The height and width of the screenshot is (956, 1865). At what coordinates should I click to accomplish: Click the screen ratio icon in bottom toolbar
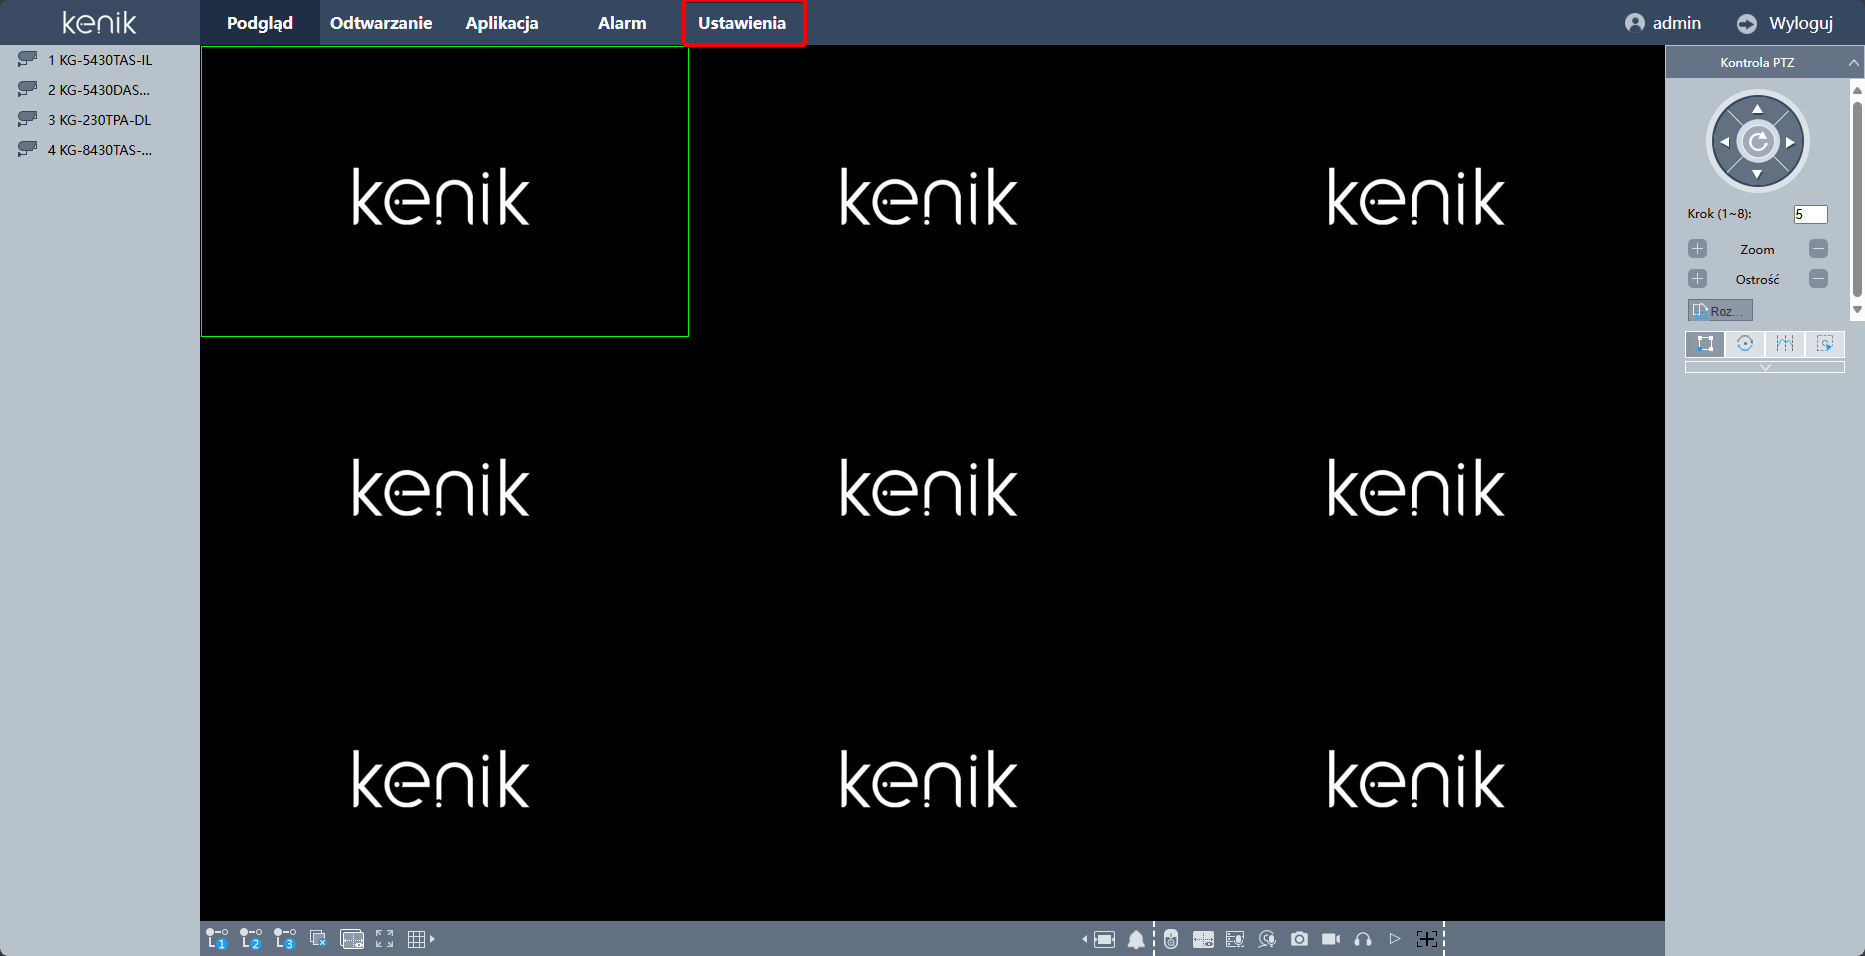1104,939
